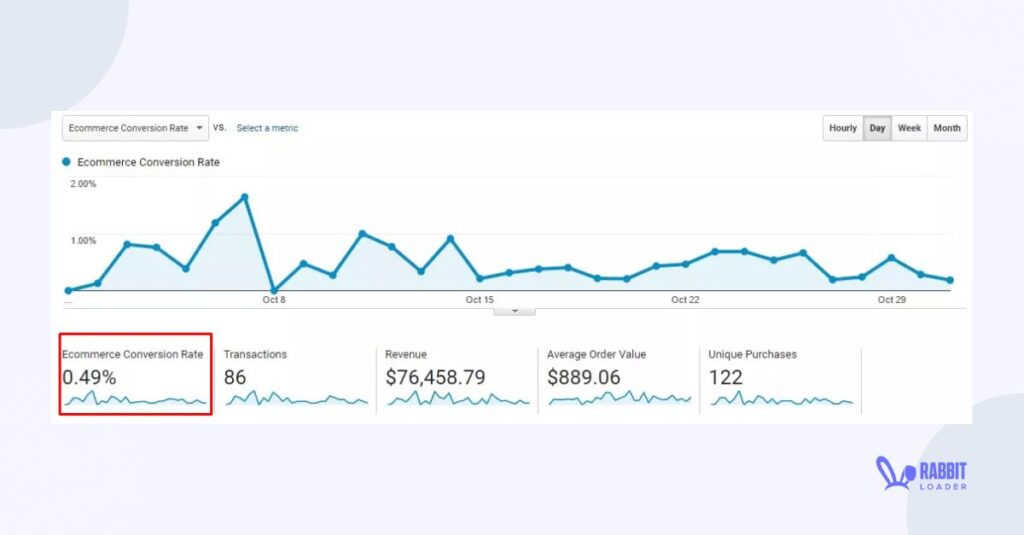Select the Average Order Value $889.06 scorecard
1024x535 pixels.
click(x=618, y=379)
